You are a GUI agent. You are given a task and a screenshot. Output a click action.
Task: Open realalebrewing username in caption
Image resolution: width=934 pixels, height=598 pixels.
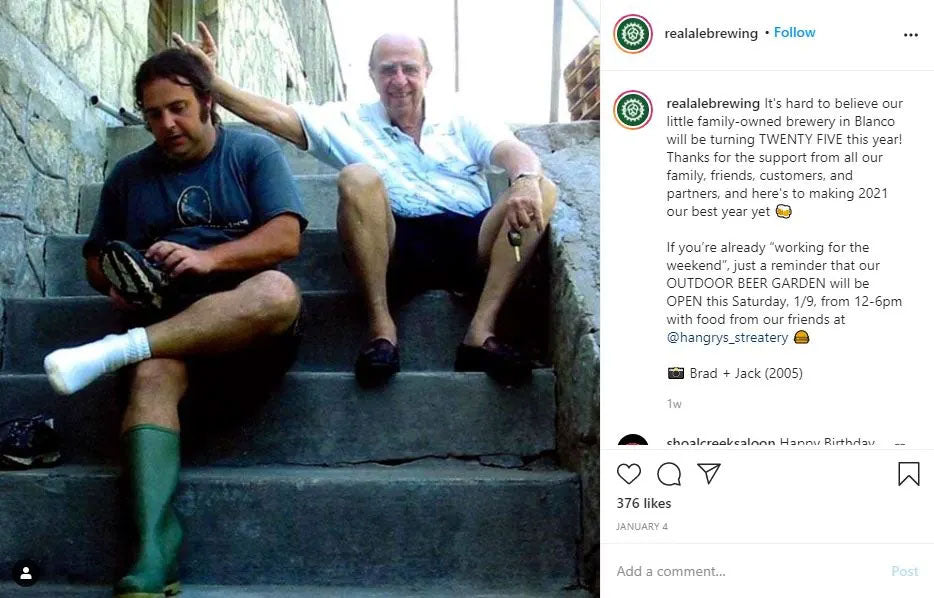713,104
